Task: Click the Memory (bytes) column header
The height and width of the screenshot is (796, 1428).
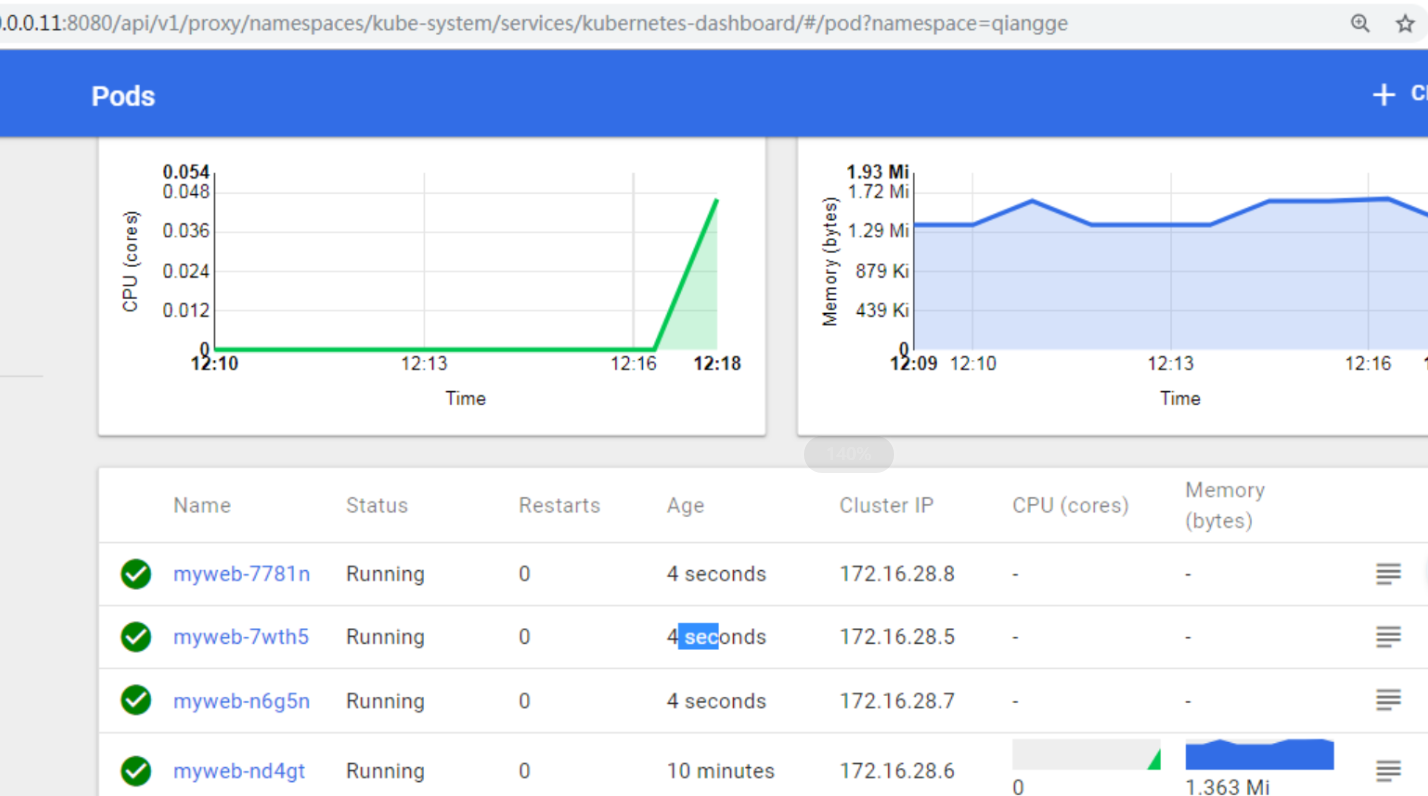Action: click(x=1225, y=505)
